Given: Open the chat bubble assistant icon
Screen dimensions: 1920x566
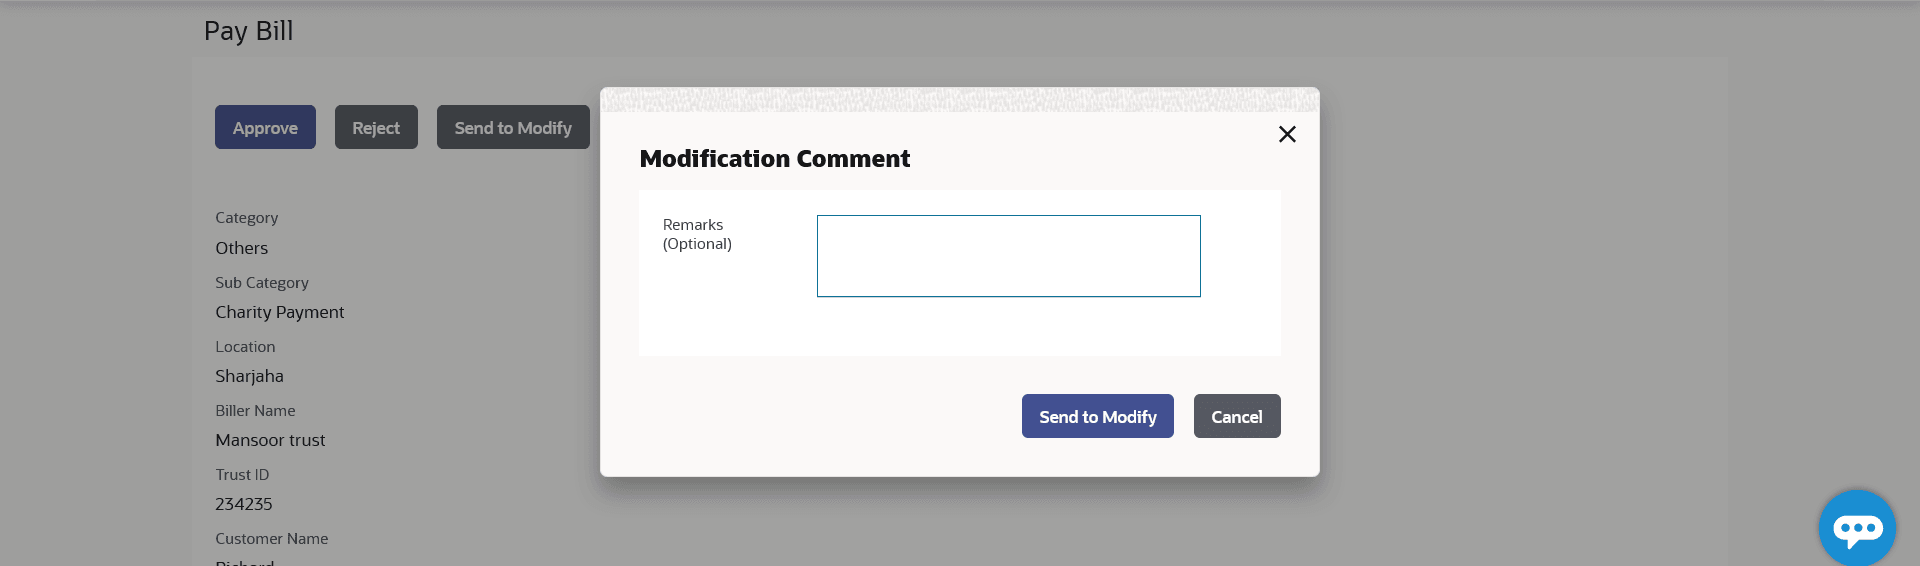Looking at the screenshot, I should [1857, 528].
